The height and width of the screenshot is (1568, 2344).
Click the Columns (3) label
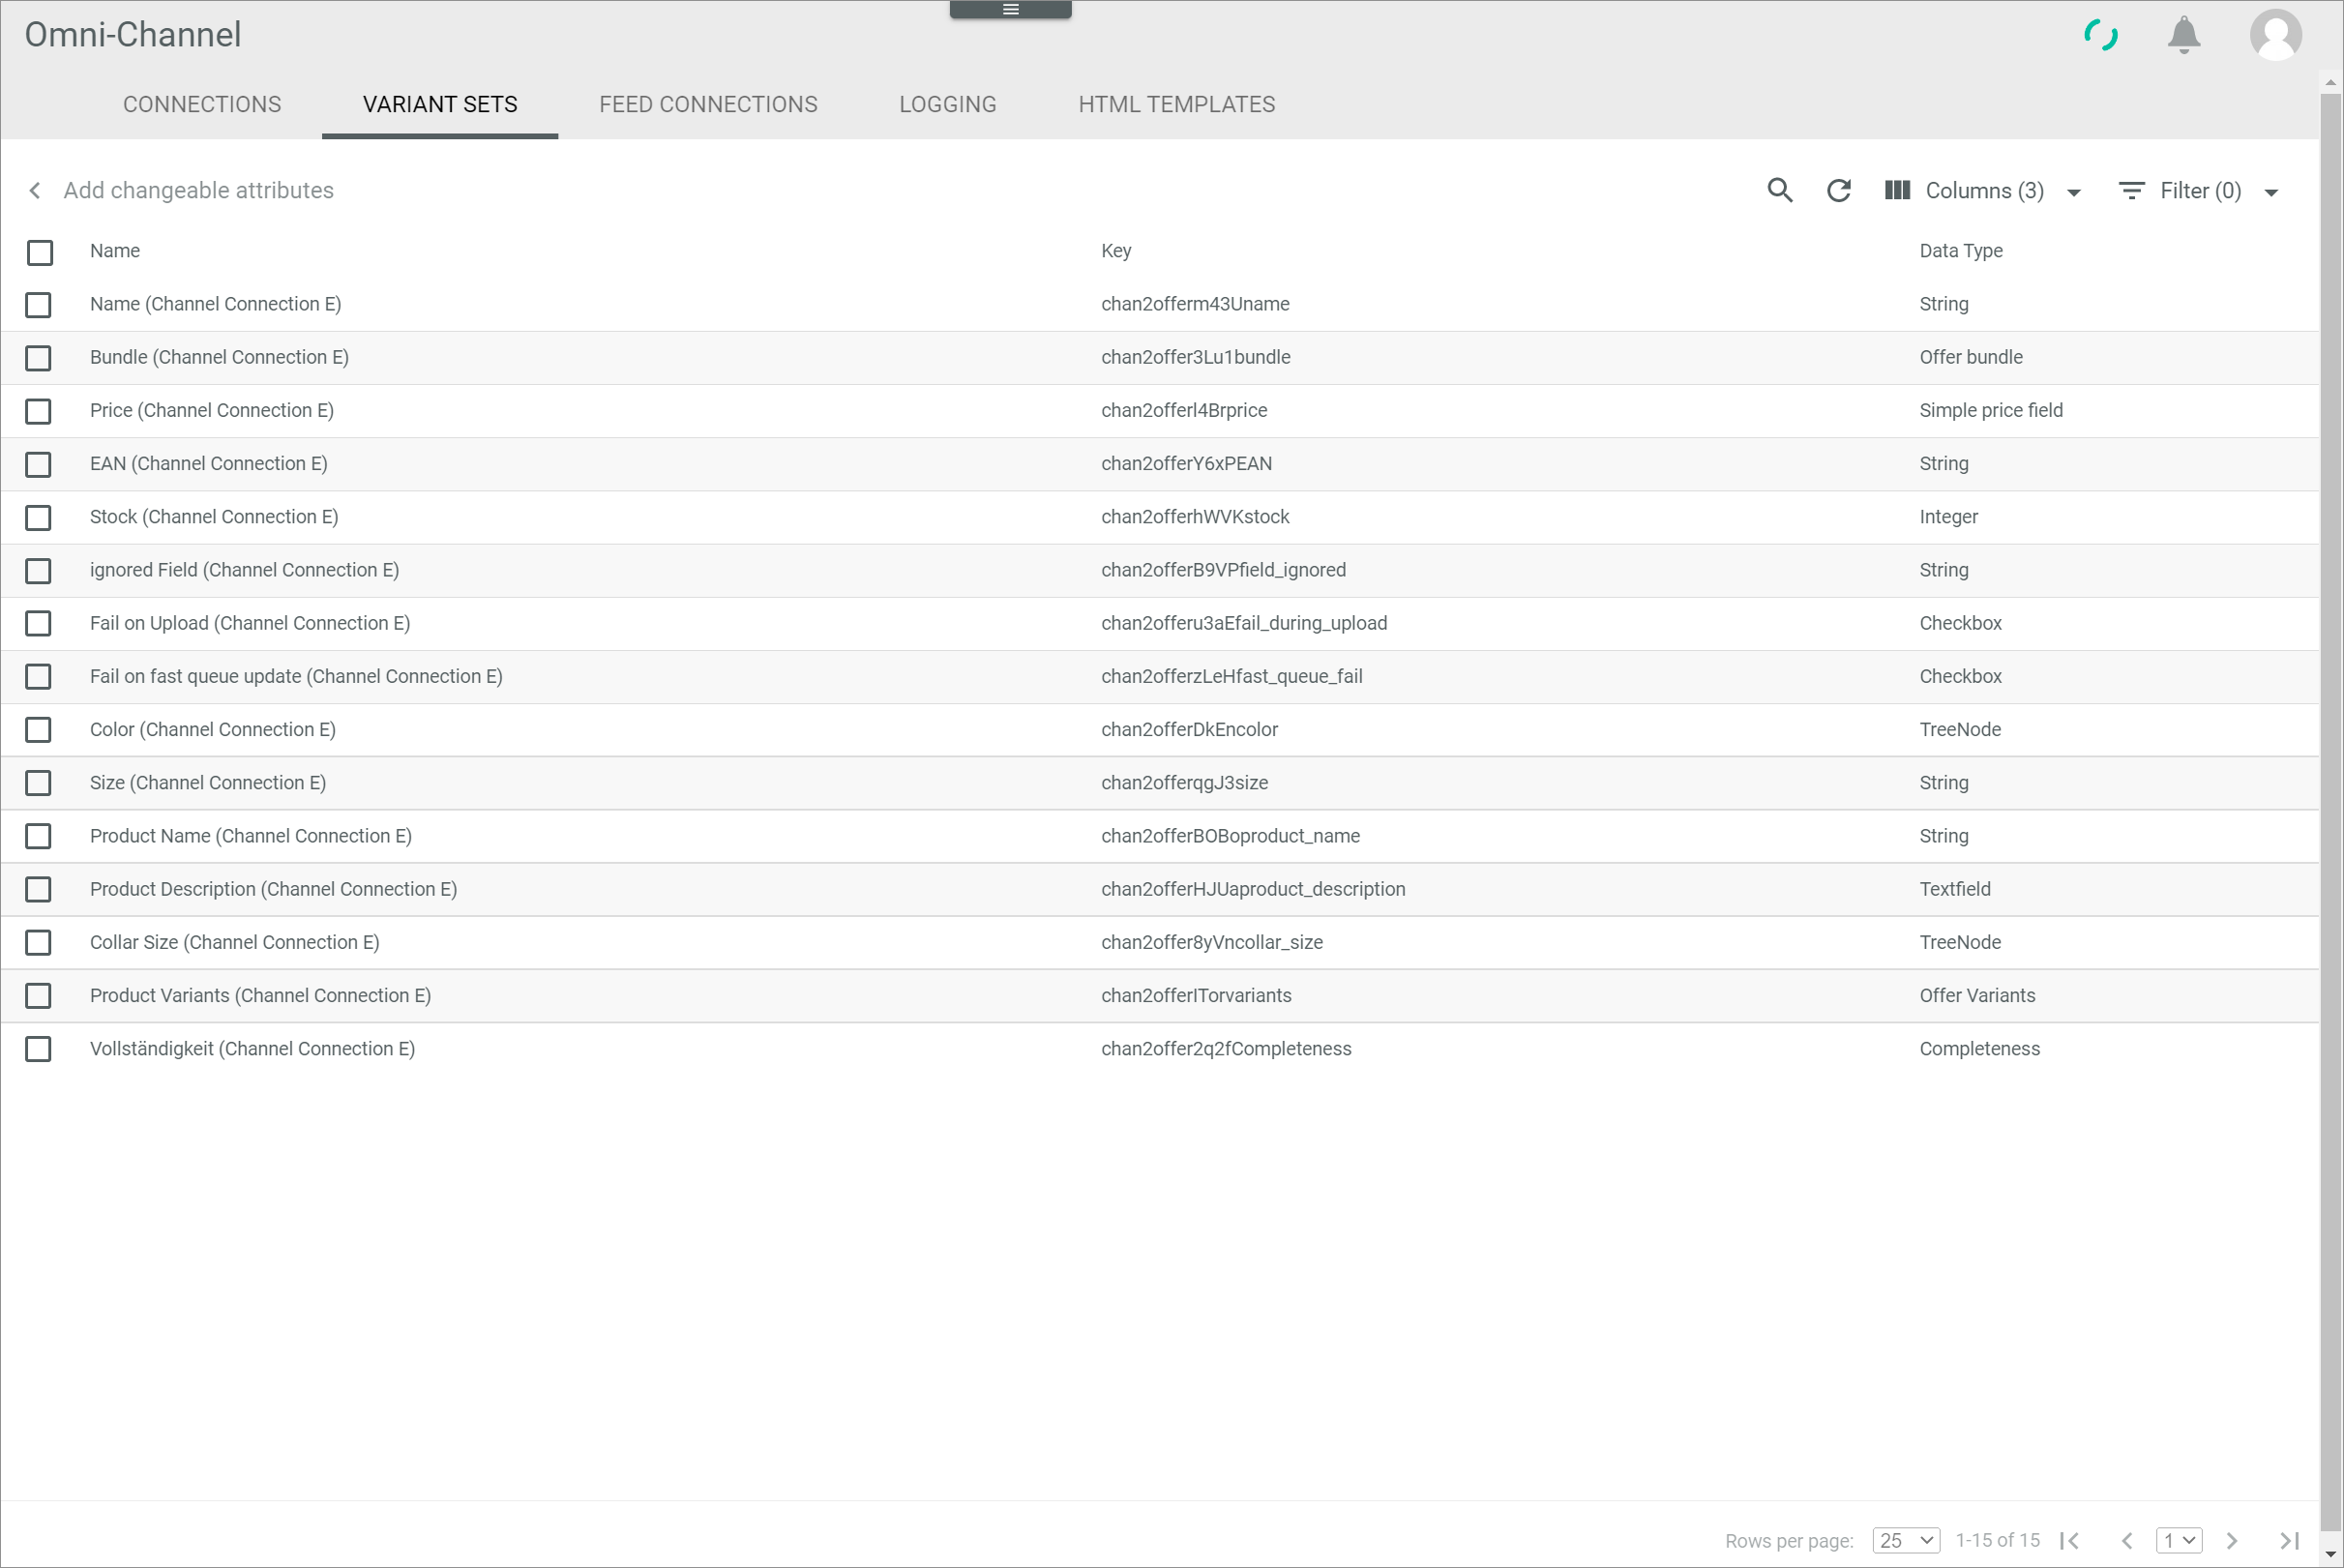pos(1984,190)
